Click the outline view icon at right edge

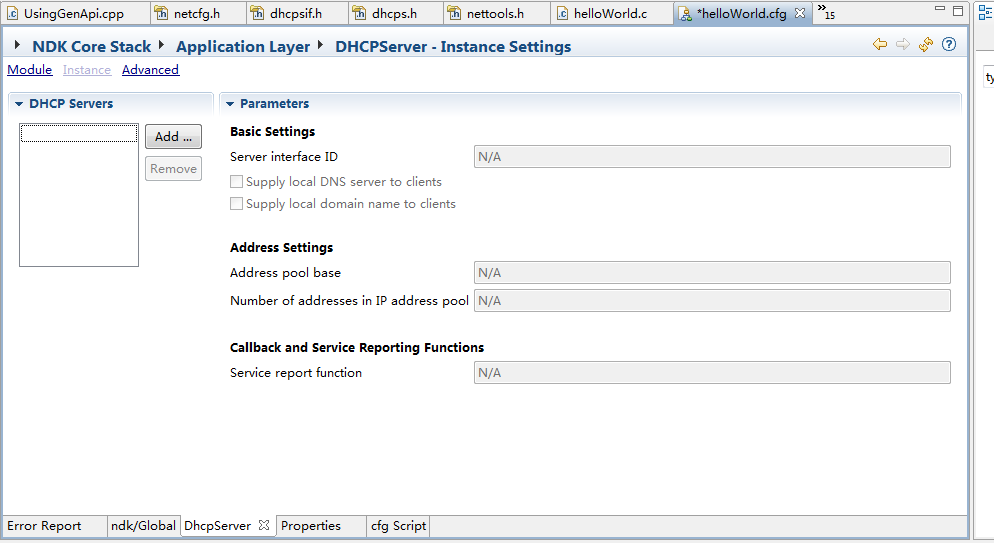(x=987, y=14)
